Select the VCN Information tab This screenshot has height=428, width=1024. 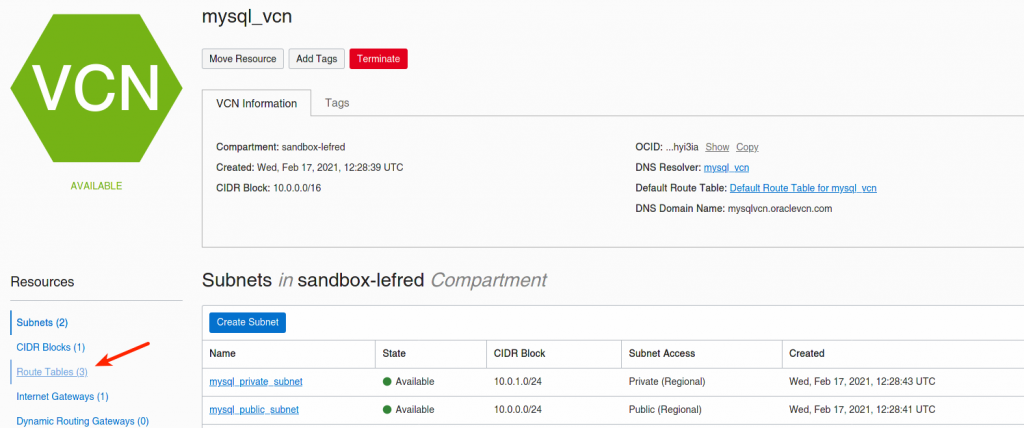(x=256, y=103)
